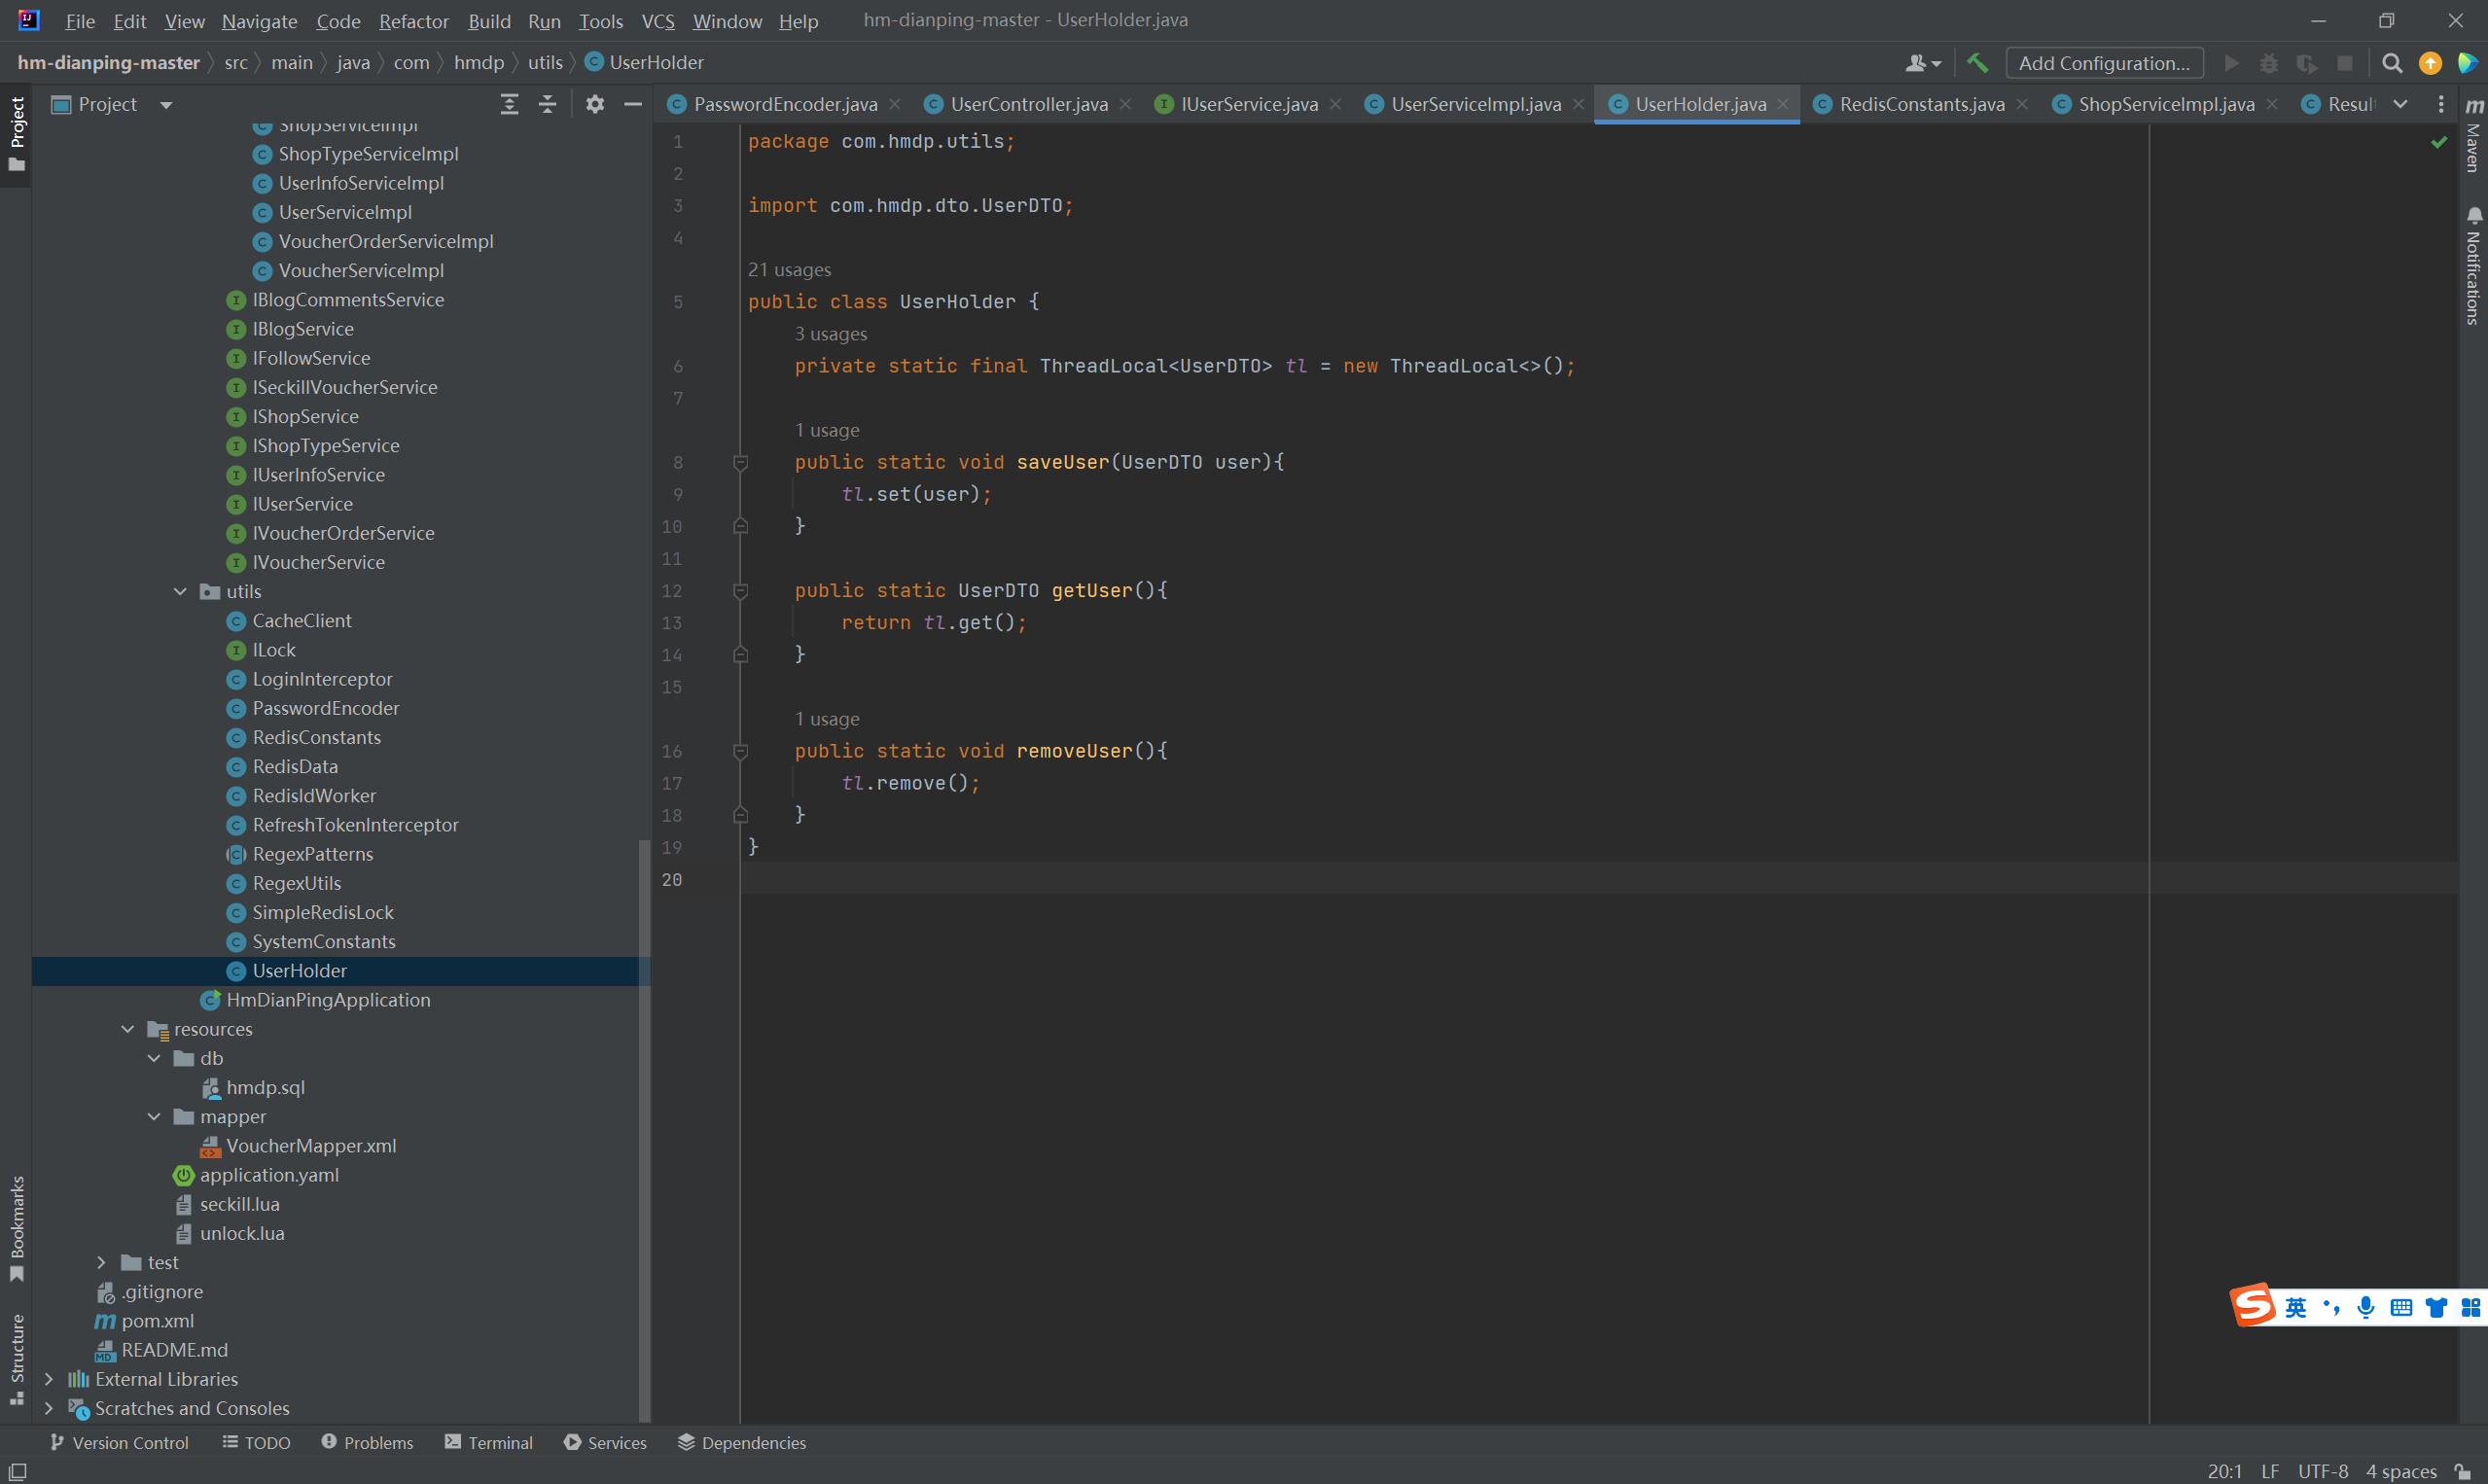Open the Refactor menu
2488x1484 pixels.
point(413,21)
